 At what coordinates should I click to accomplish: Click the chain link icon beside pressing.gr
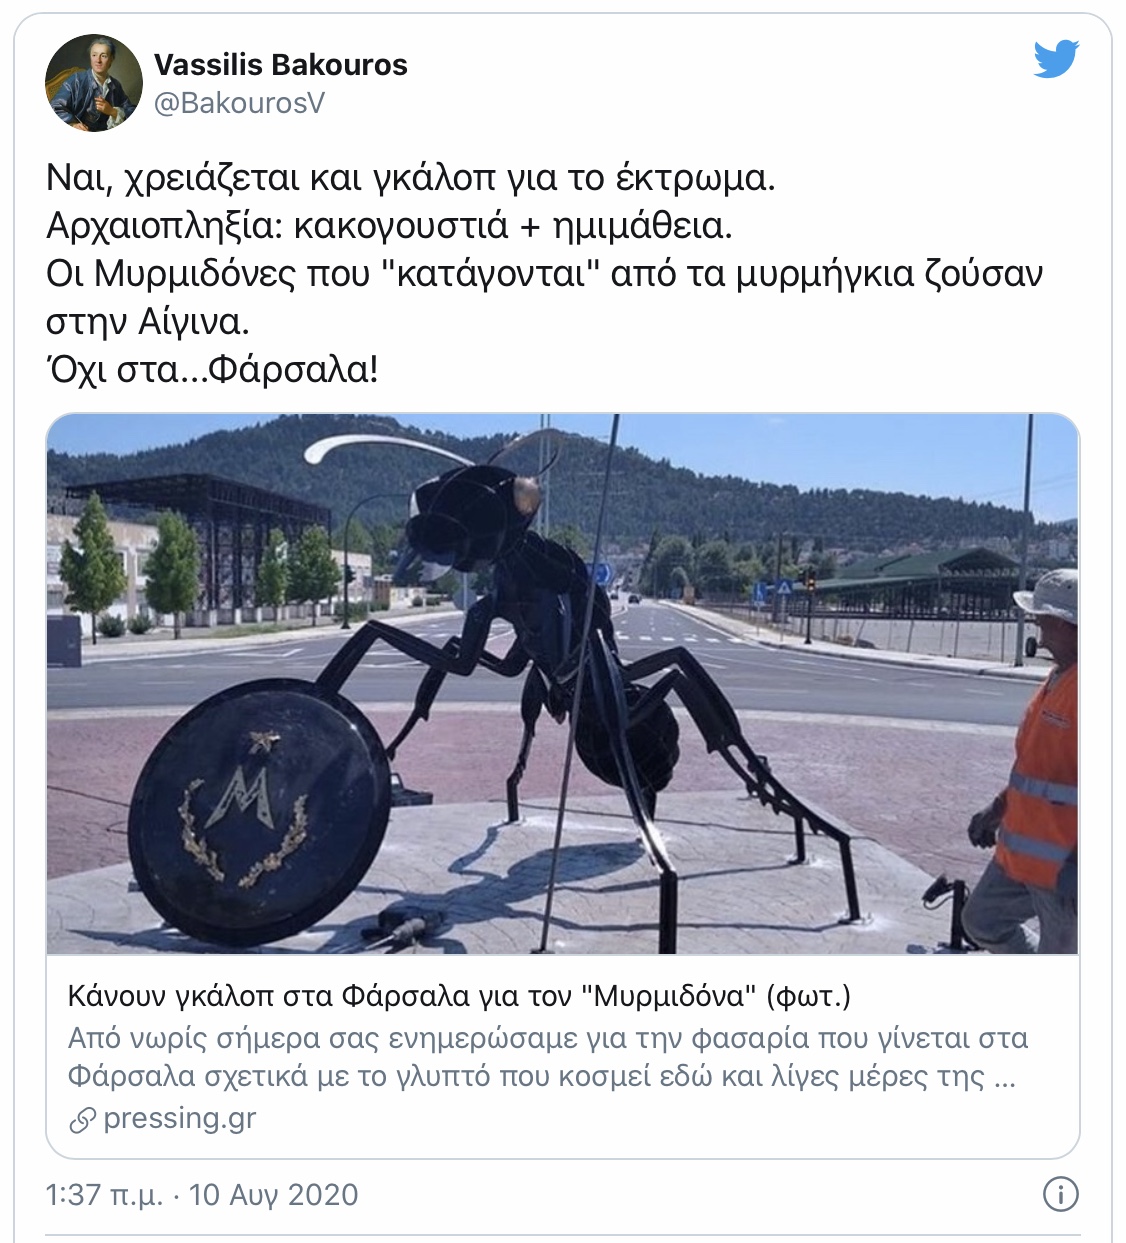point(82,1120)
